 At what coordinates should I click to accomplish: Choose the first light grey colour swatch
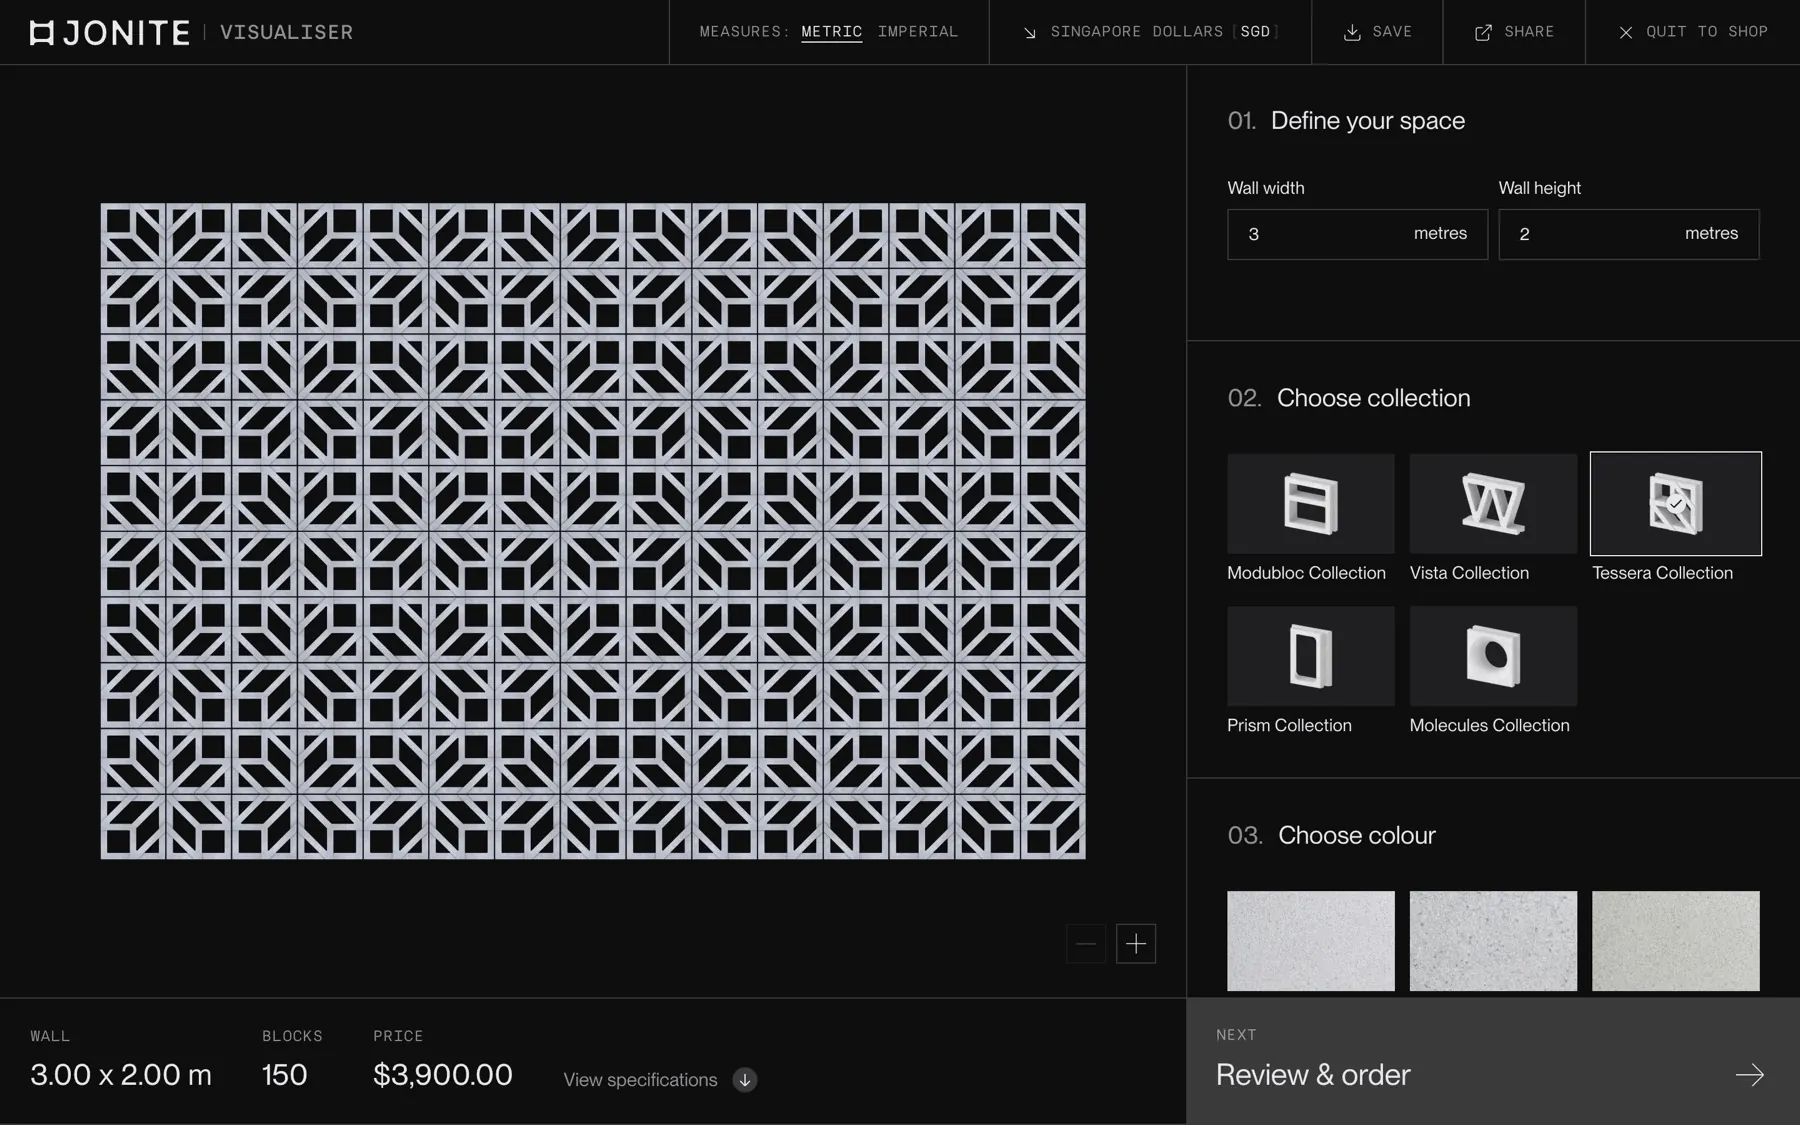(1311, 941)
